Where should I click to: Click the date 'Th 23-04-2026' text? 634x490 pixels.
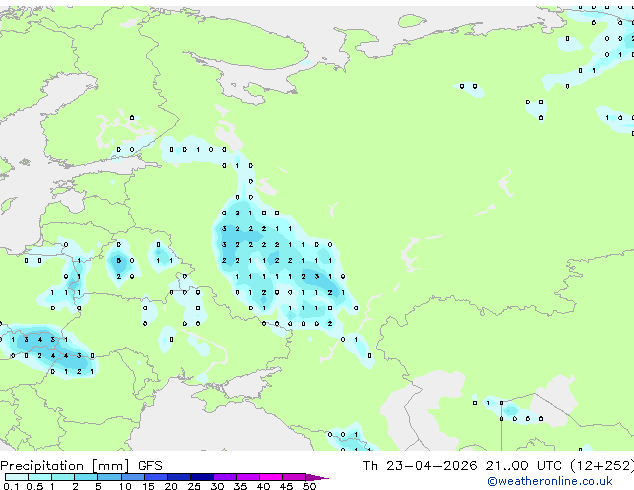tap(420, 466)
